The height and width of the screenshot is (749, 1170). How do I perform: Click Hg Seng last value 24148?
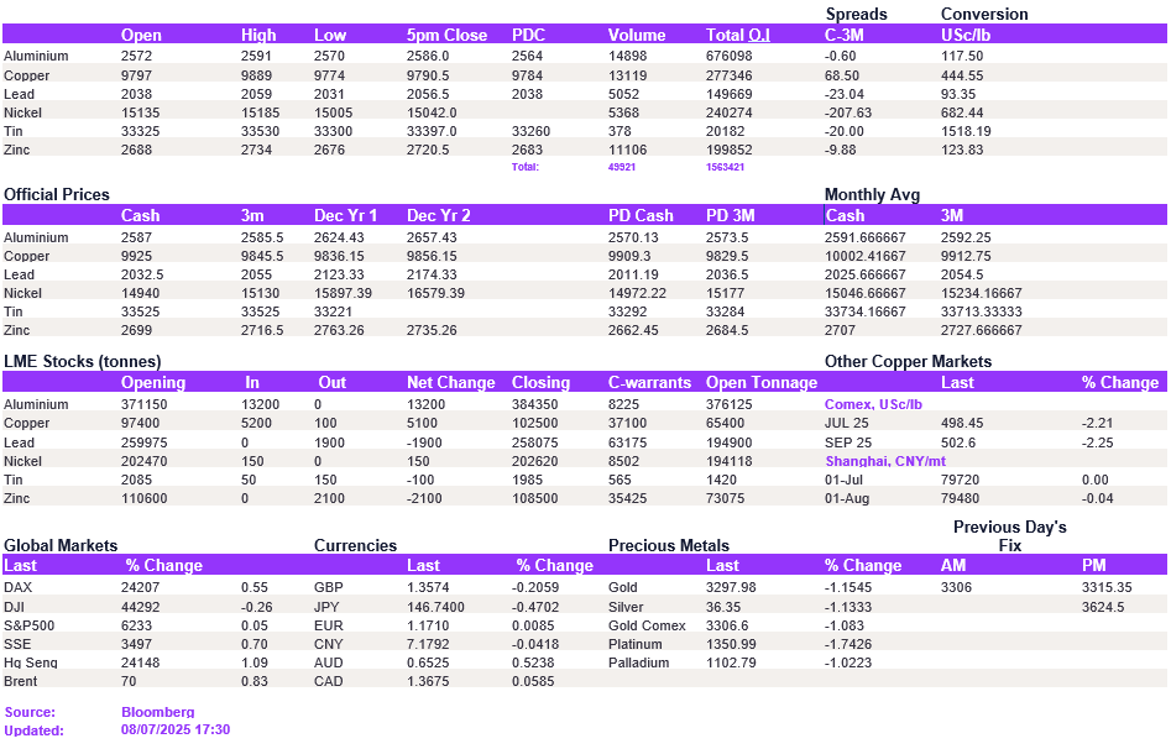point(140,662)
